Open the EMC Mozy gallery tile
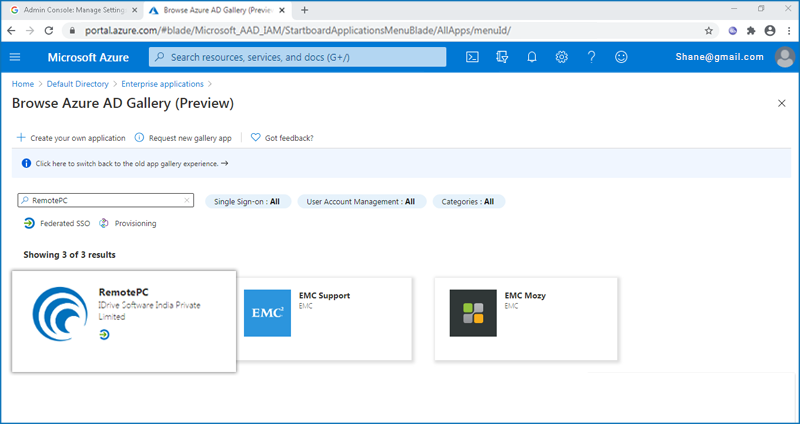The height and width of the screenshot is (424, 800). tap(526, 318)
